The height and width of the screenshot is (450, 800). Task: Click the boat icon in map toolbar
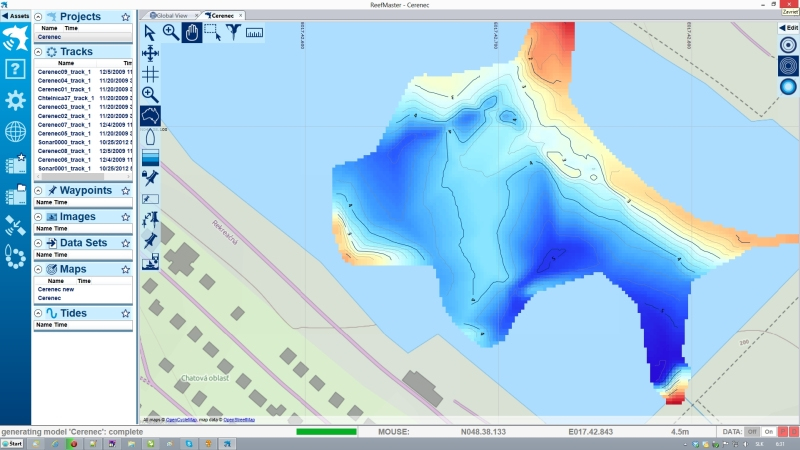pos(150,137)
